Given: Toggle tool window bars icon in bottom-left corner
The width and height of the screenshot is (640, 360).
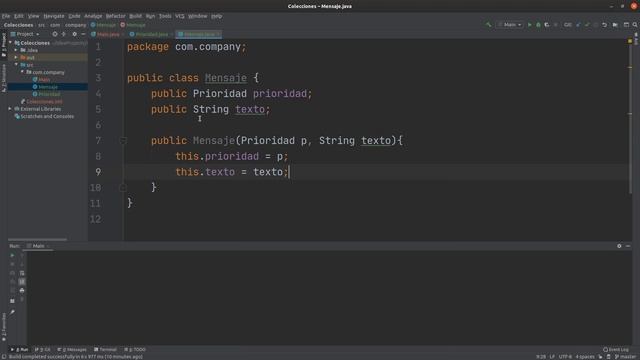Looking at the screenshot, I should click(x=4, y=357).
